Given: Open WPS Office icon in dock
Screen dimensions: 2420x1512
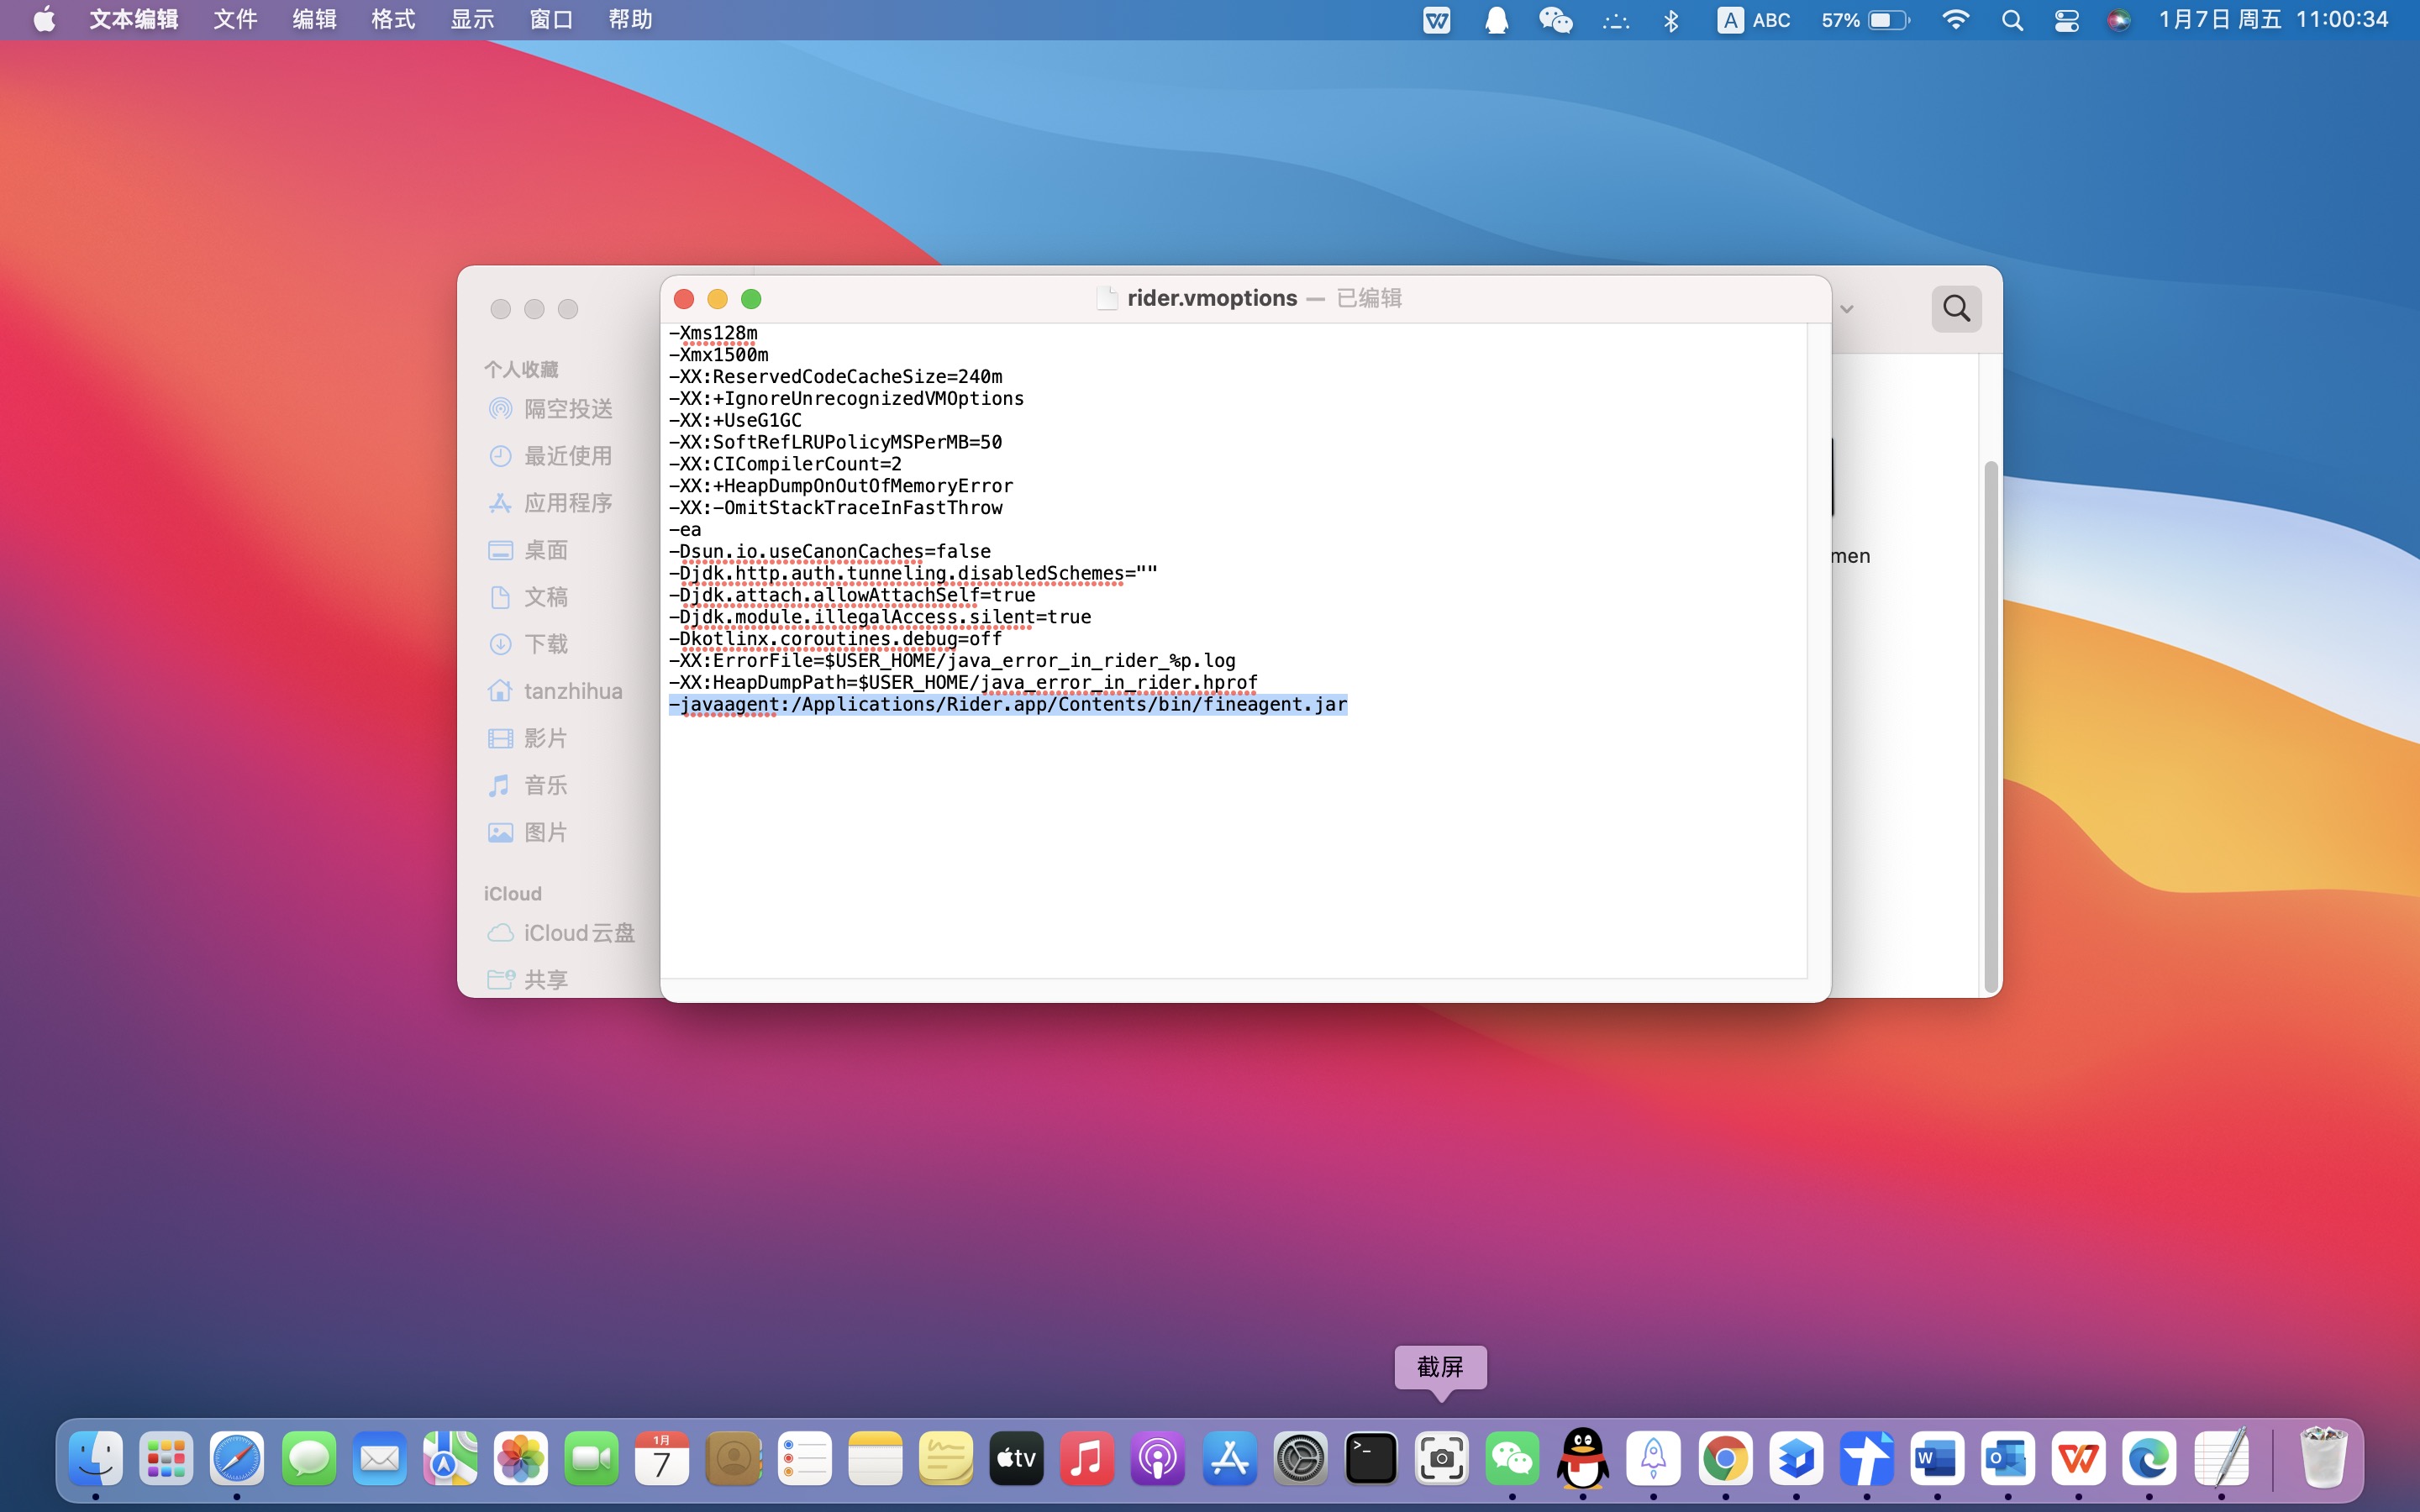Looking at the screenshot, I should point(2078,1459).
